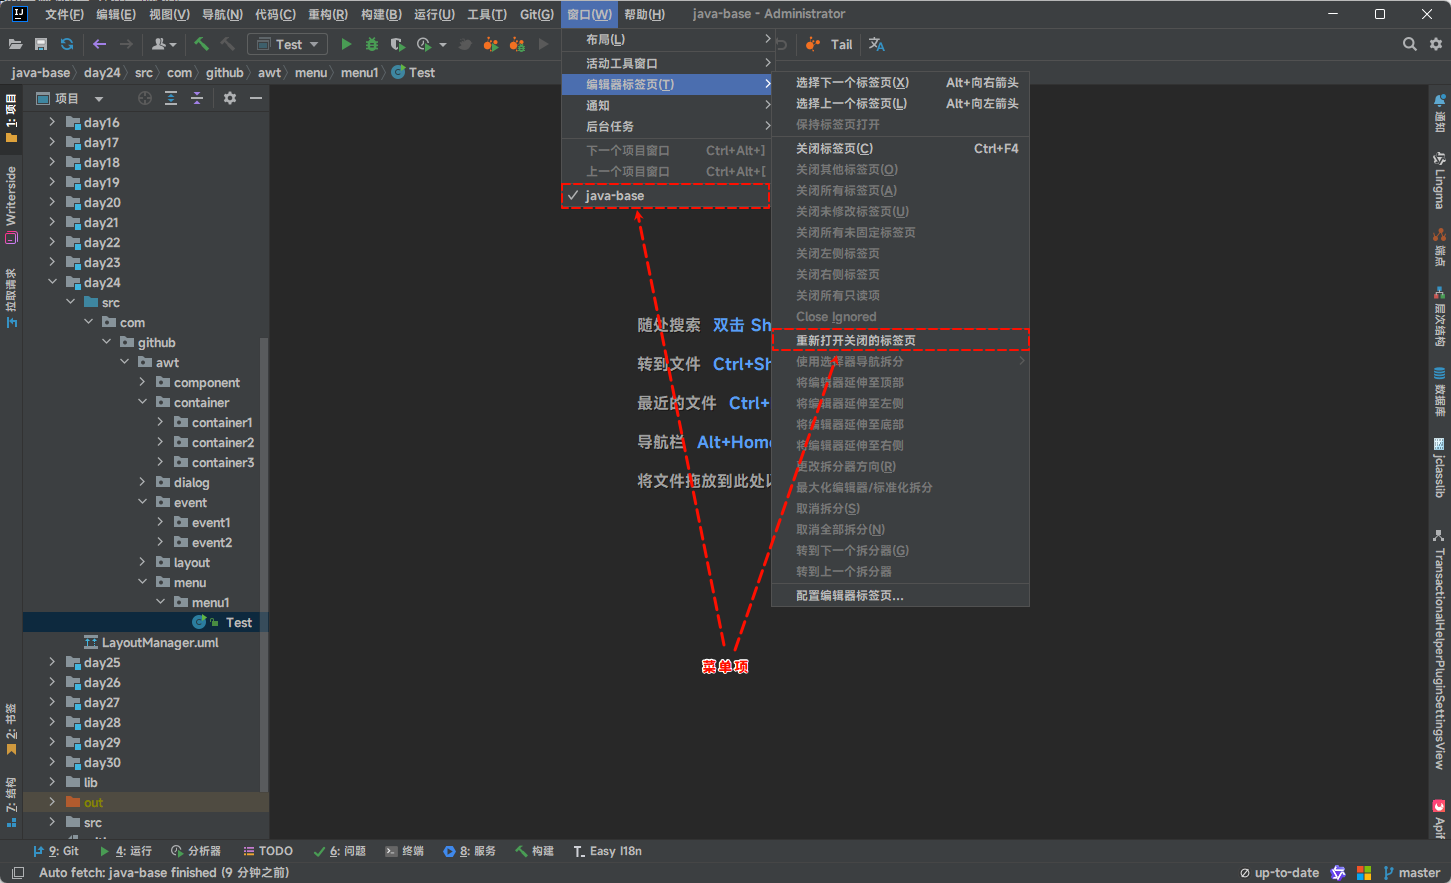
Task: Open the 帮助(H) menu
Action: [x=644, y=14]
